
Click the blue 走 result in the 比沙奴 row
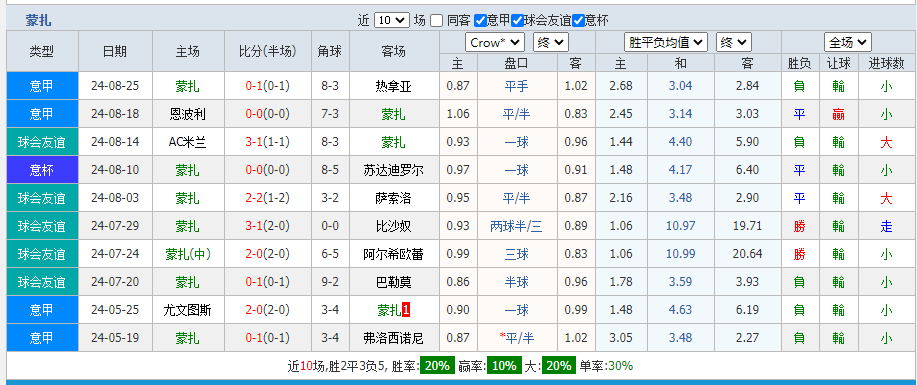tap(887, 226)
